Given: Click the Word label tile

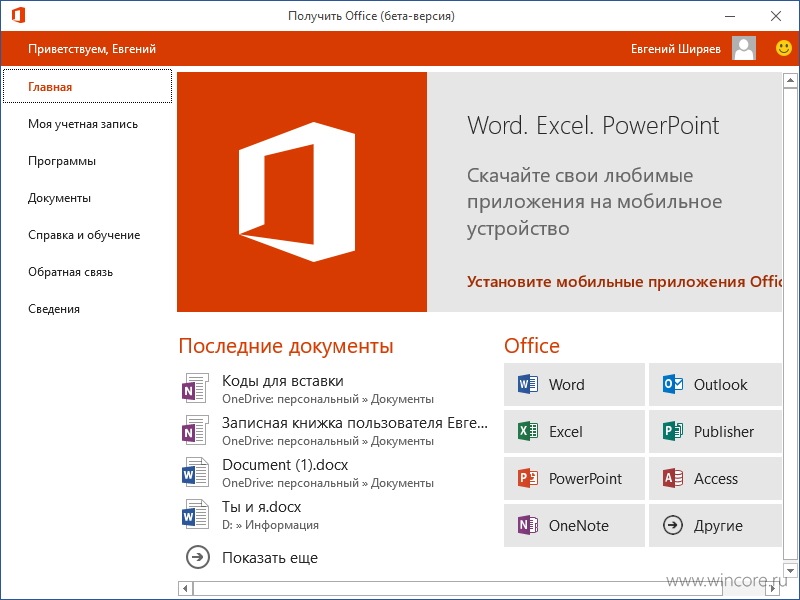Looking at the screenshot, I should click(x=574, y=384).
